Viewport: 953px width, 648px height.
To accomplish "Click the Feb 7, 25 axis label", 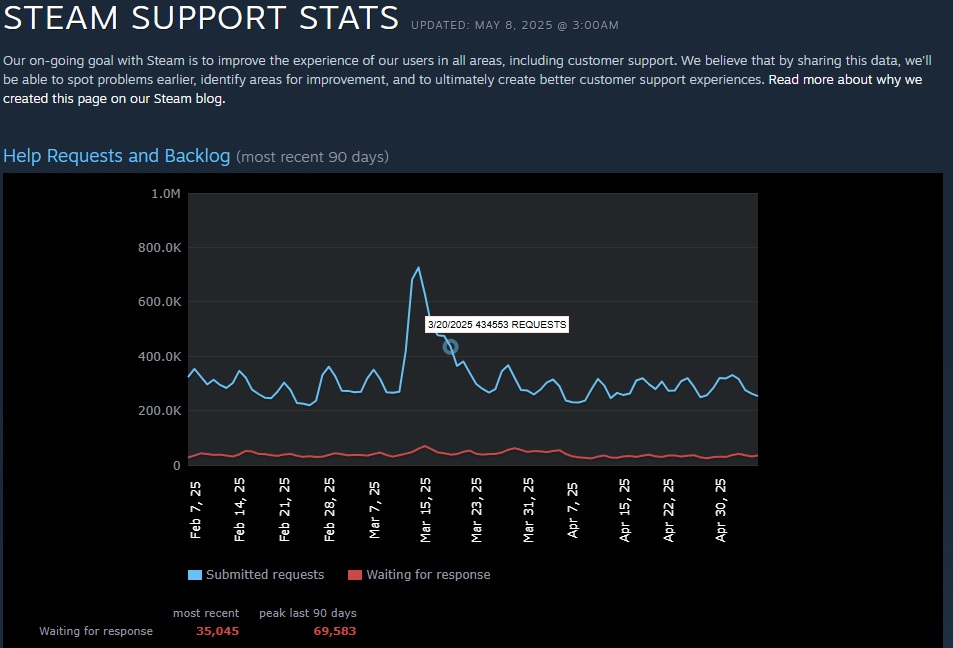I will point(195,510).
